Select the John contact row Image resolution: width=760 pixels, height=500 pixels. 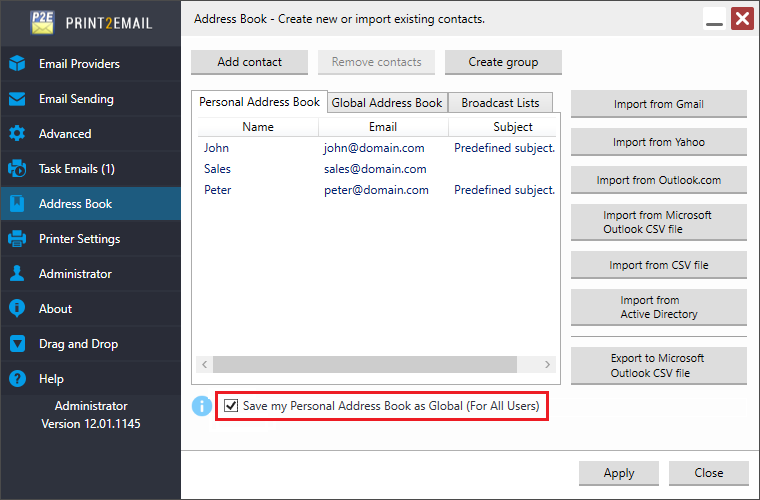pyautogui.click(x=377, y=148)
